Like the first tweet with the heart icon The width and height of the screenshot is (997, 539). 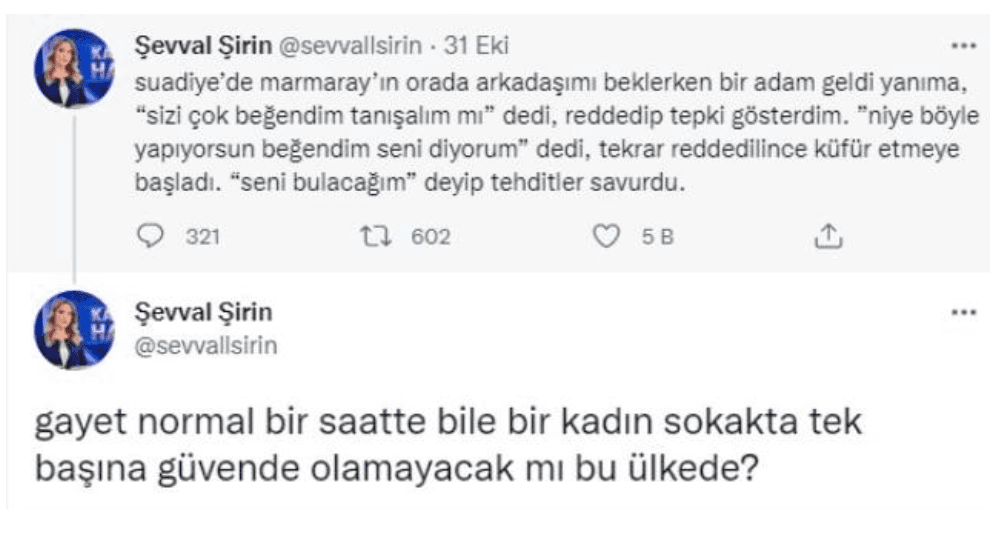(604, 237)
